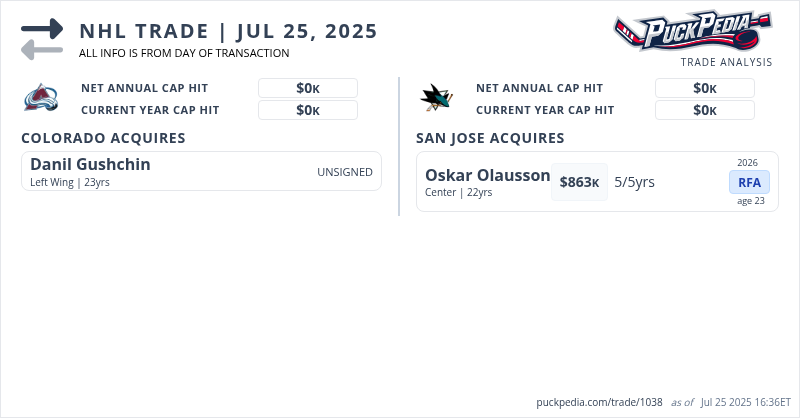Click the puckpedia.com/trade/1038 link
Screen dimensions: 800x418
599,402
